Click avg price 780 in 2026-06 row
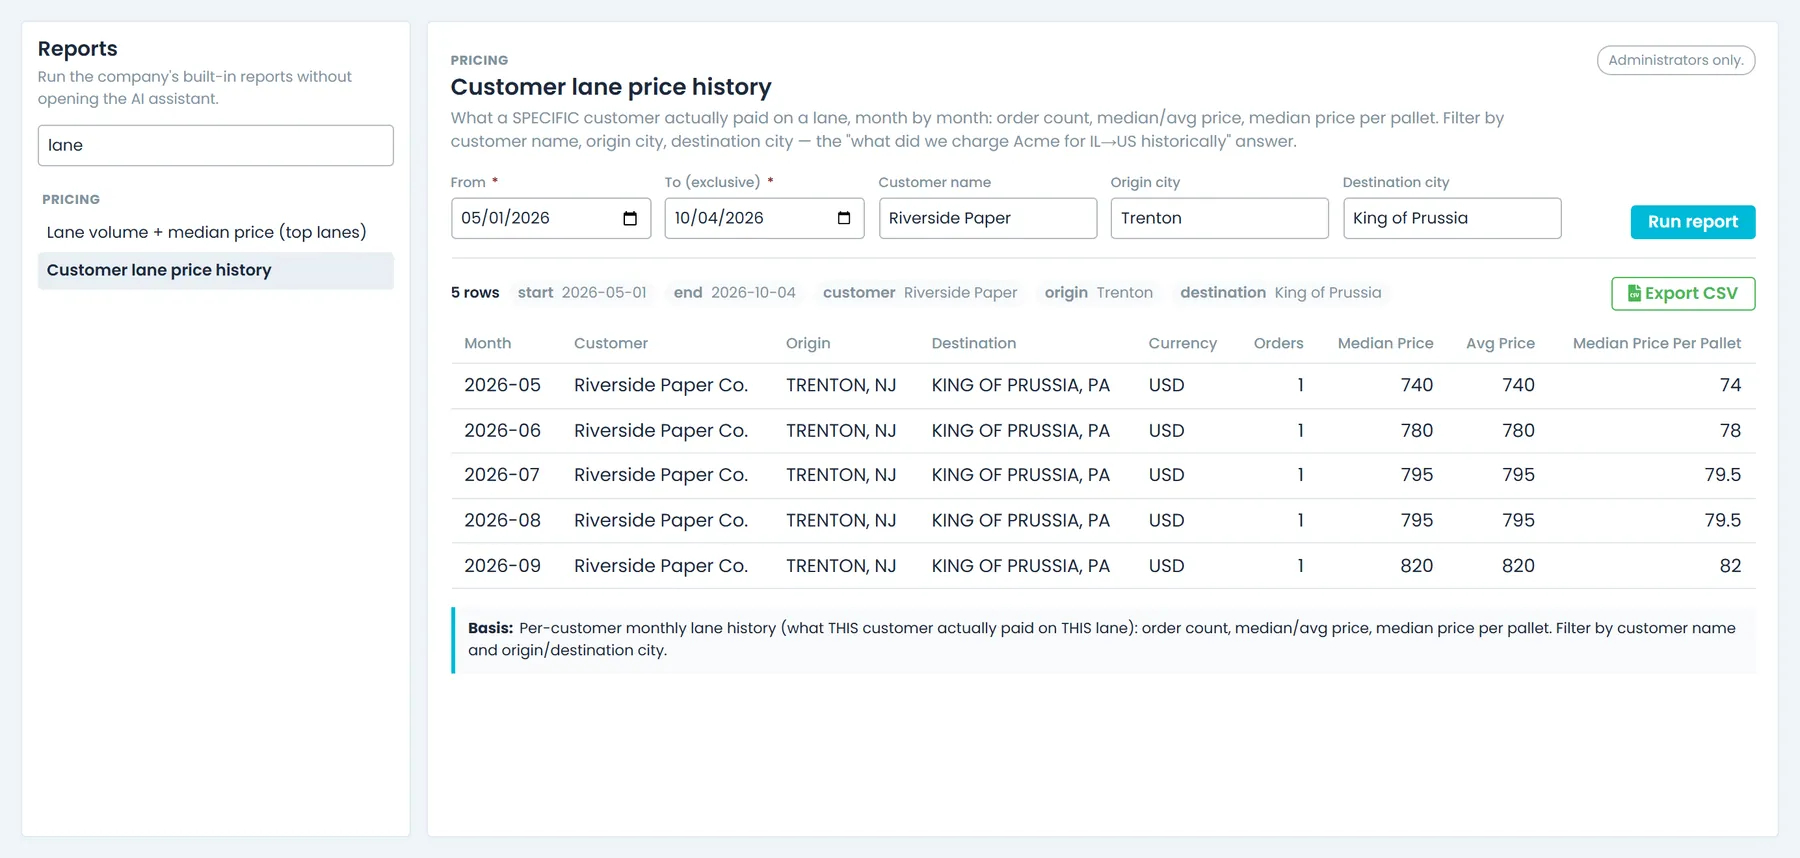Viewport: 1800px width, 858px height. click(1518, 431)
